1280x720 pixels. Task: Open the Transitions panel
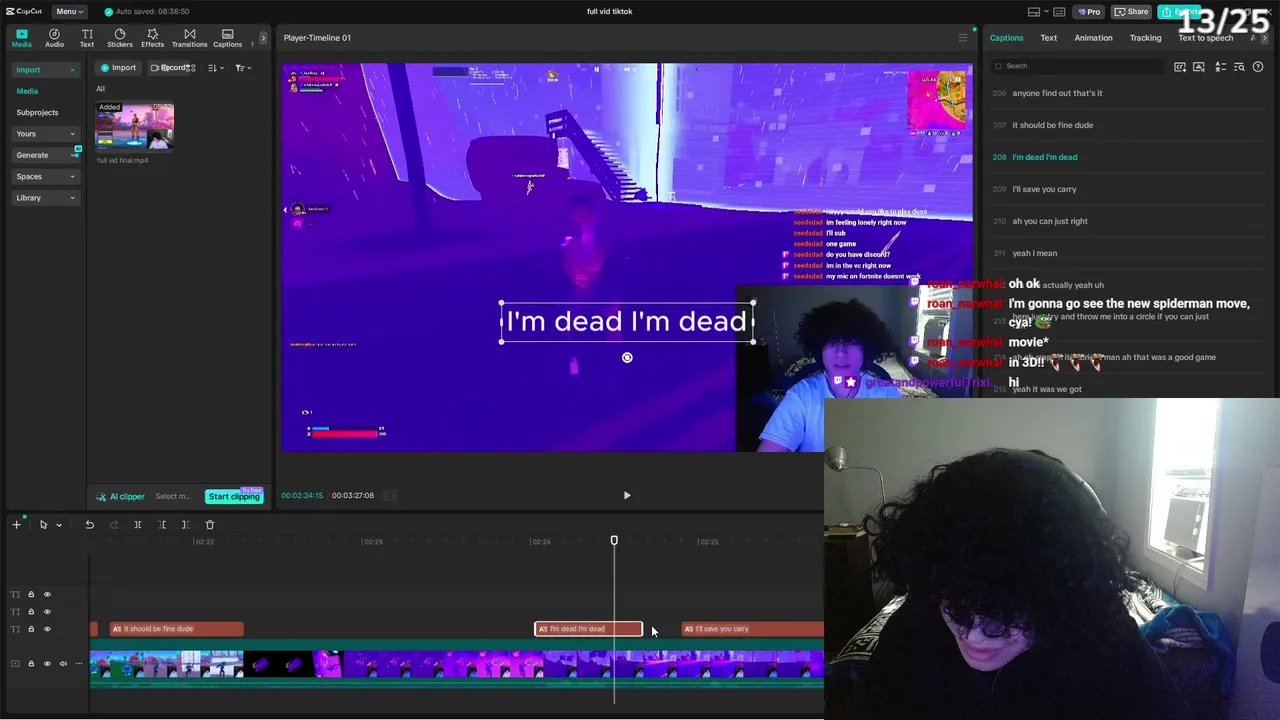[189, 38]
